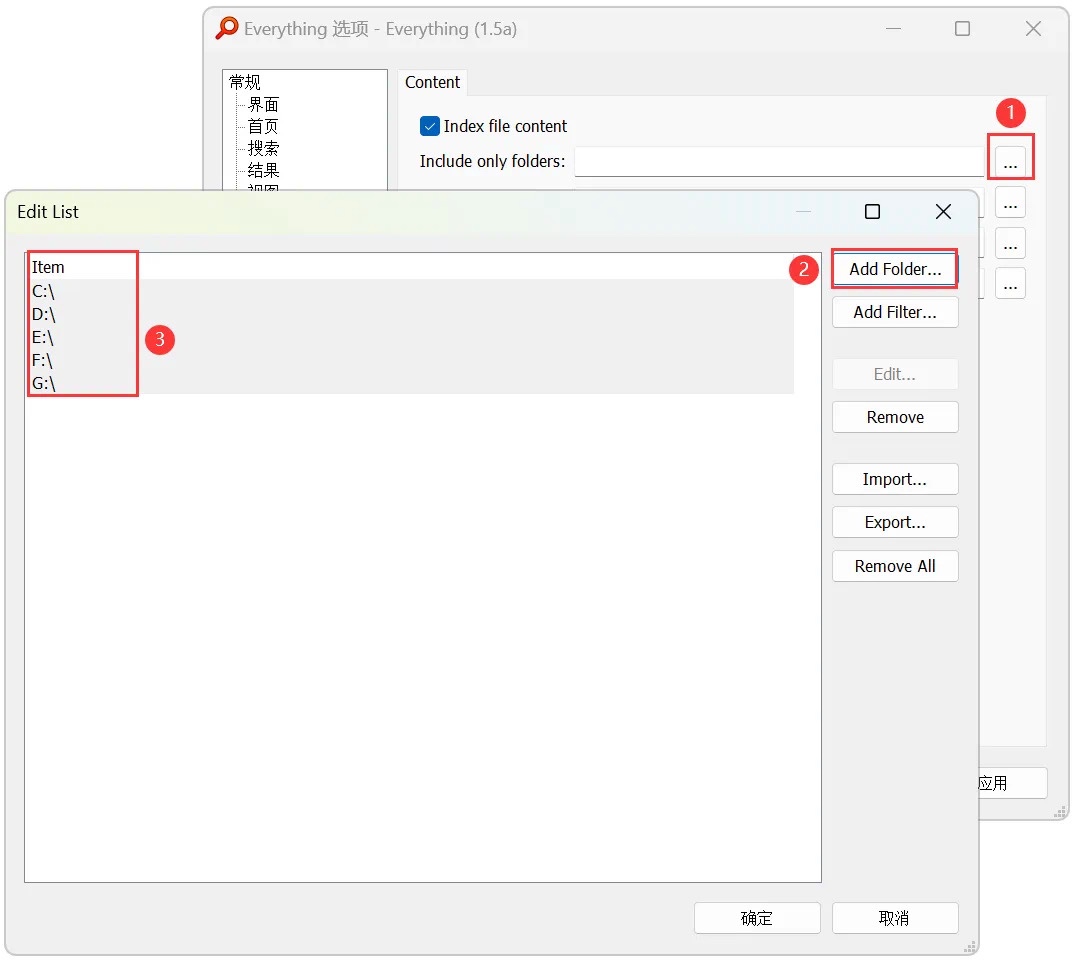Click the Include only folders field
The width and height of the screenshot is (1074, 962).
click(779, 162)
